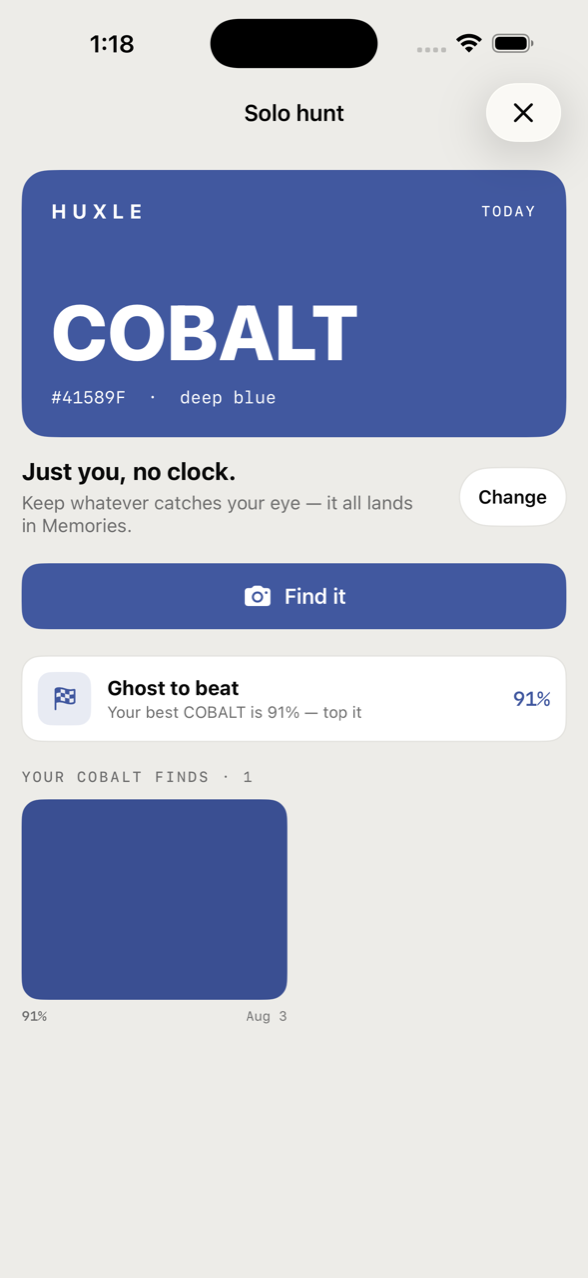This screenshot has width=588, height=1278.
Task: Tap the camera icon on Find it
Action: pyautogui.click(x=258, y=596)
